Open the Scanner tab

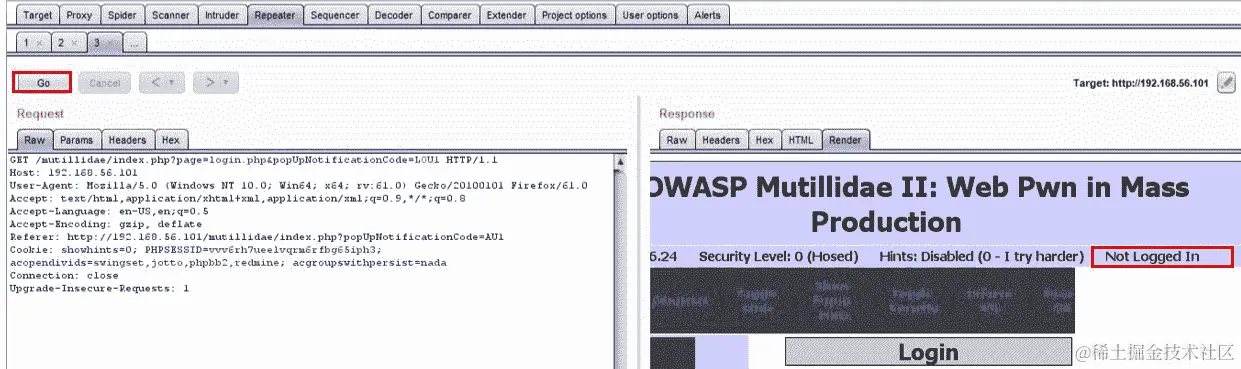coord(171,15)
